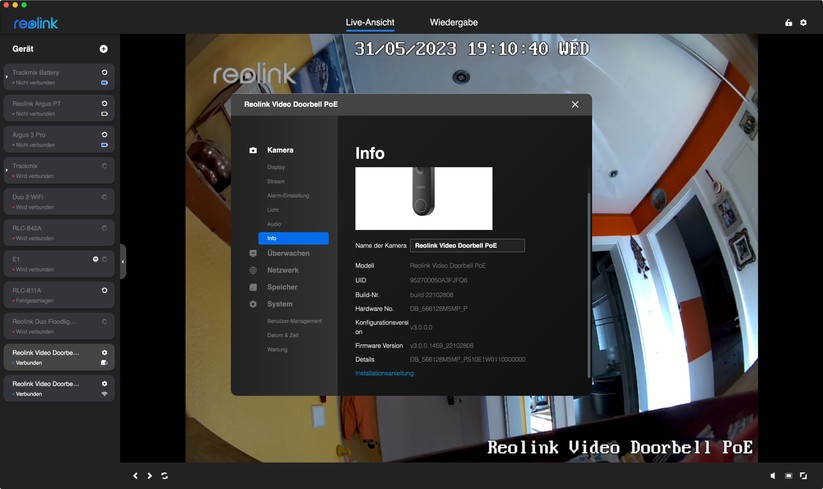This screenshot has width=823, height=489.
Task: Open Wartung settings
Action: (277, 349)
